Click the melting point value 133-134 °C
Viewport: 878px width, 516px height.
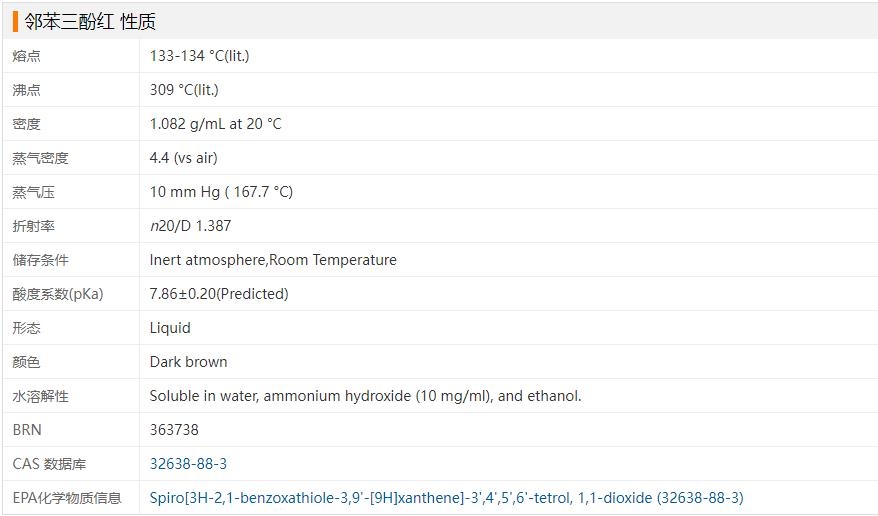point(199,56)
